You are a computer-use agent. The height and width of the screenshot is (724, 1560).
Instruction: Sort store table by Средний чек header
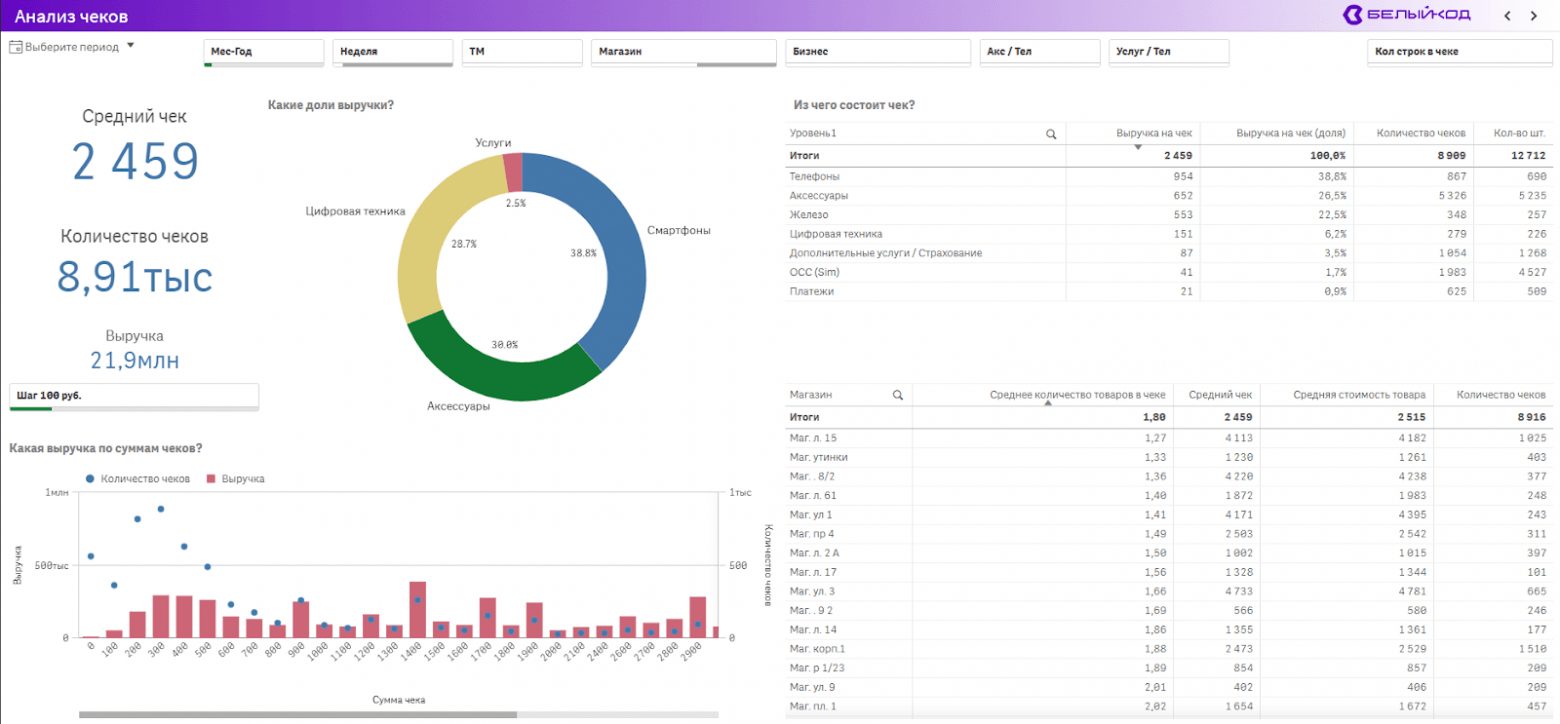coord(1219,396)
